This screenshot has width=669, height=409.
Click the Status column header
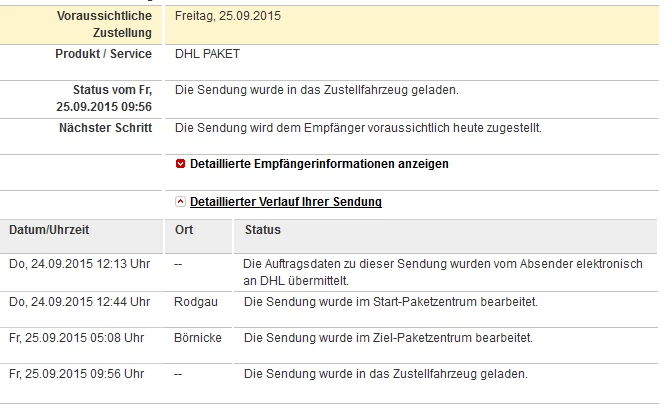click(263, 230)
